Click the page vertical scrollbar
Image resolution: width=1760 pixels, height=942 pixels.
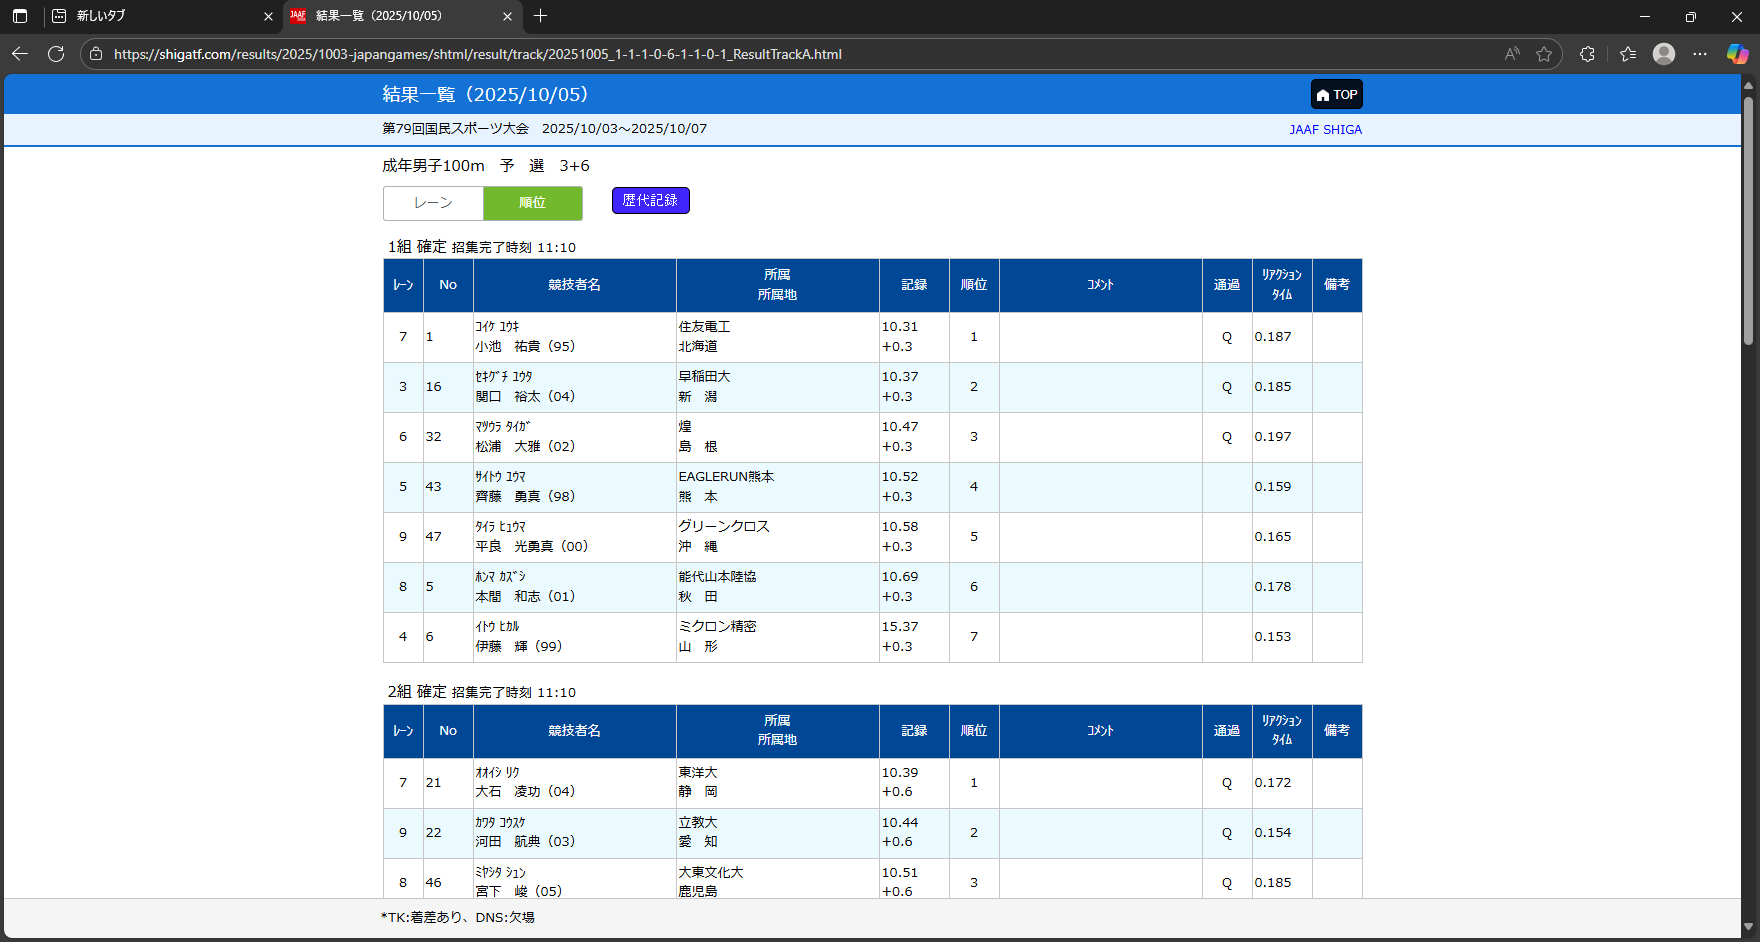tap(1748, 220)
